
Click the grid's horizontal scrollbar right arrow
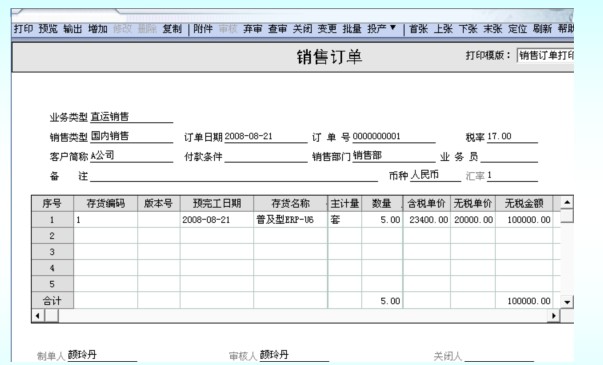click(x=554, y=316)
